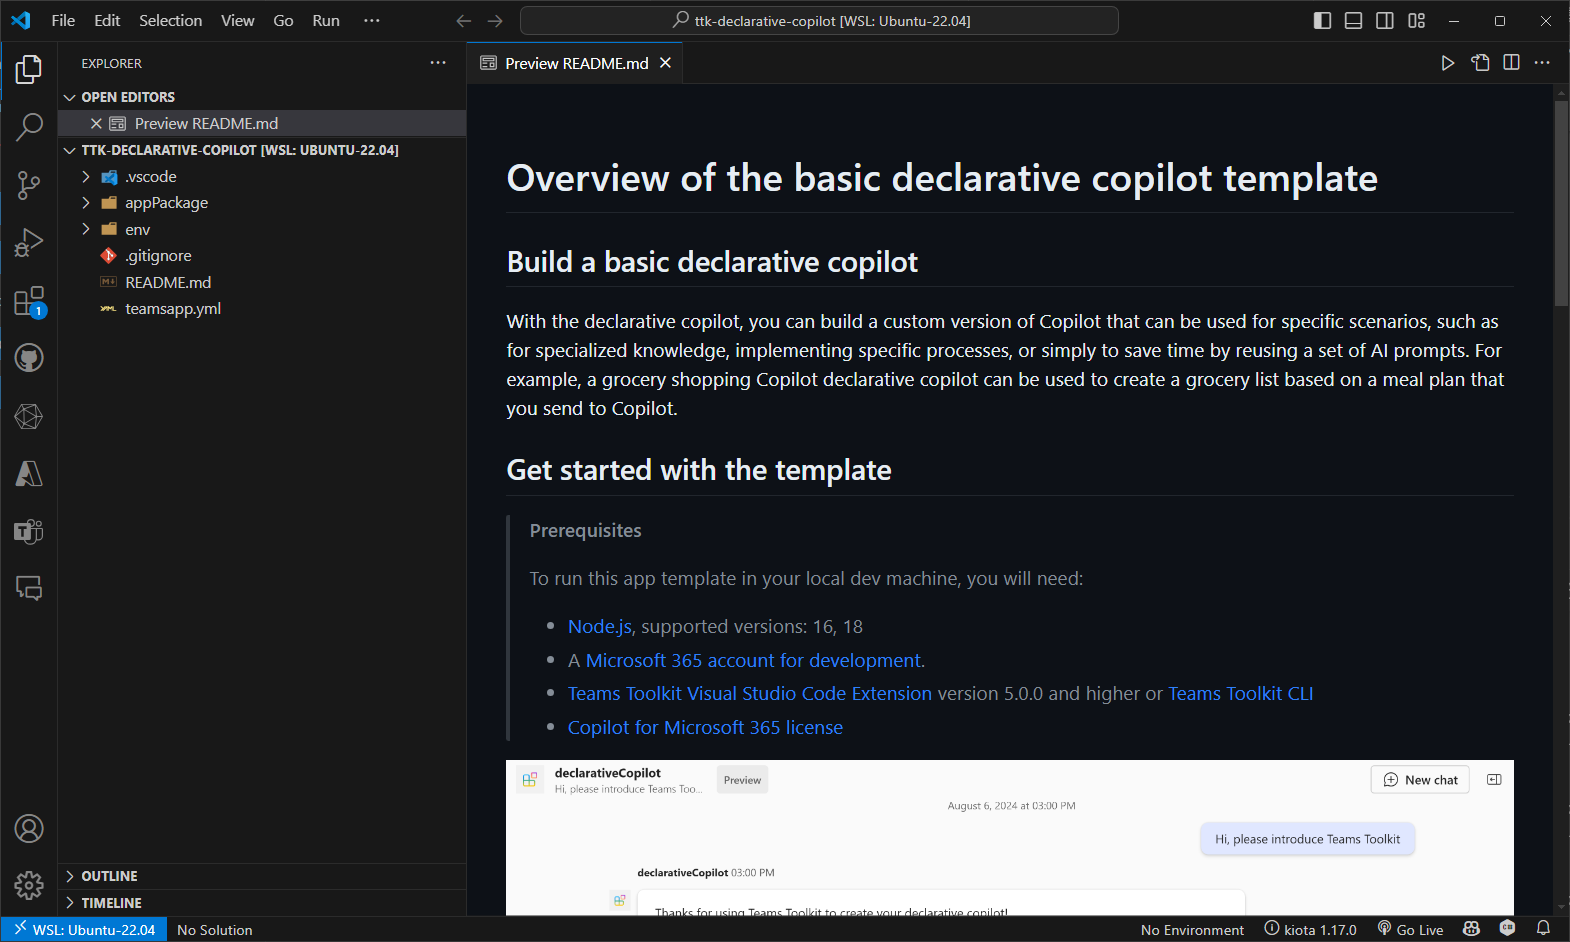
Task: Click Copilot status icon in status bar
Action: (x=1471, y=929)
